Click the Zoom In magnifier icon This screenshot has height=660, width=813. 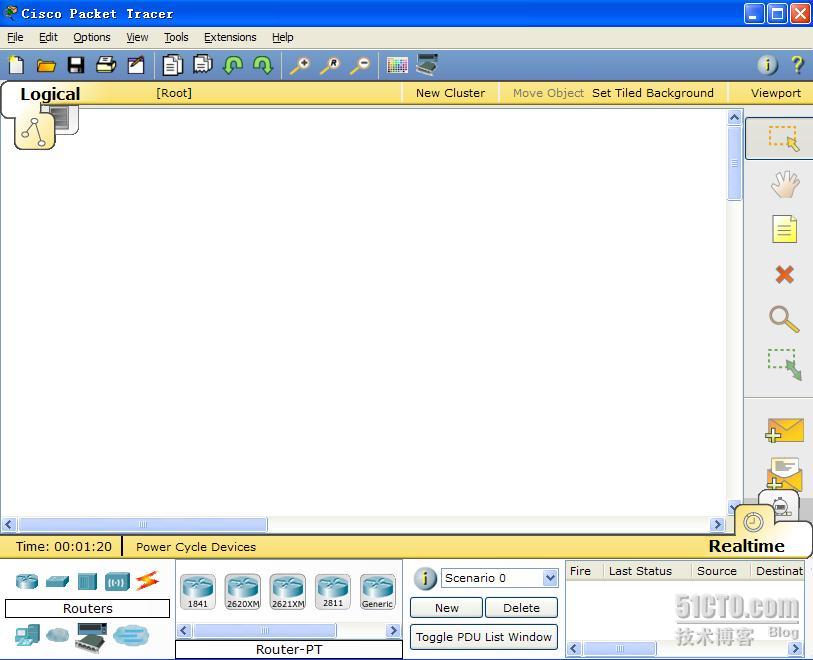(299, 66)
